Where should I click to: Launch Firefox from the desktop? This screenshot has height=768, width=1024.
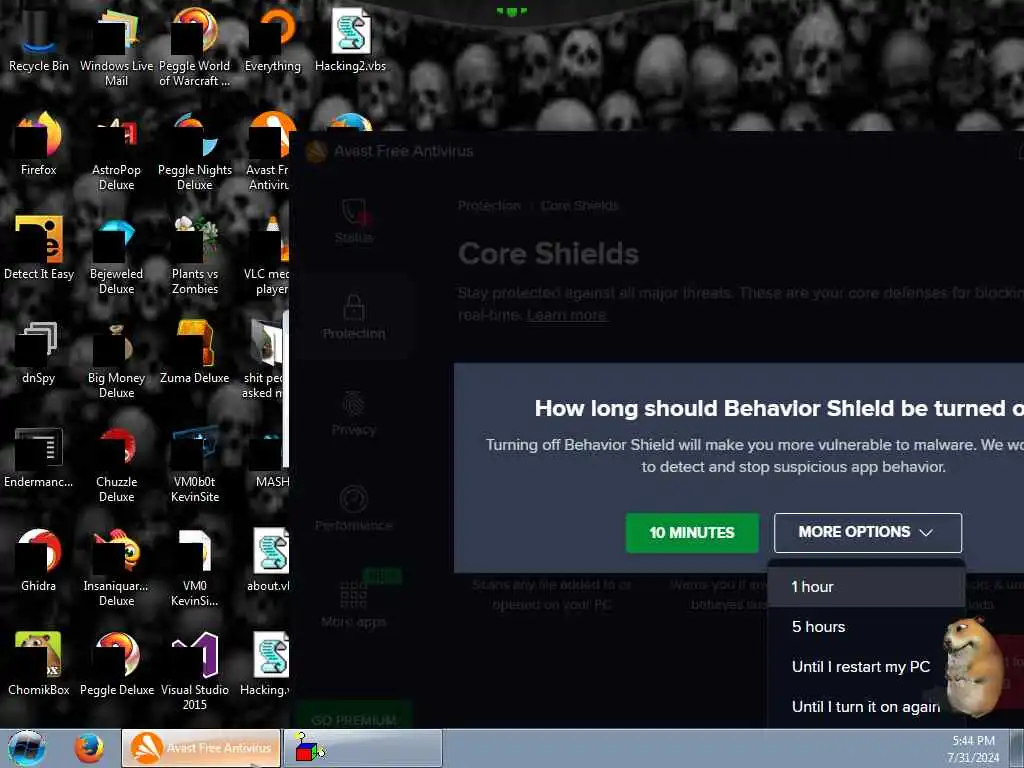coord(38,144)
